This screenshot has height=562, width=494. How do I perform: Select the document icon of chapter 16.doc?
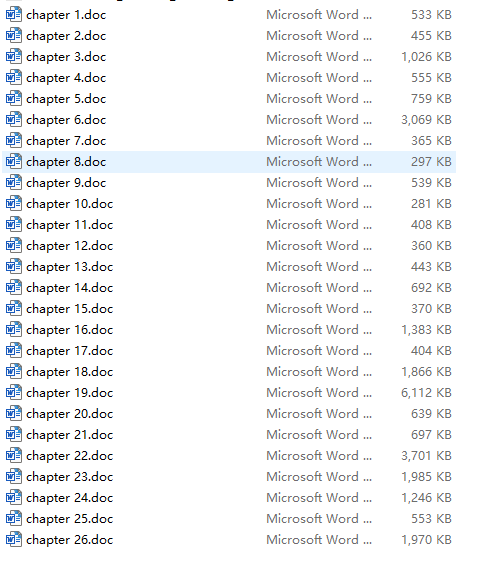(14, 330)
